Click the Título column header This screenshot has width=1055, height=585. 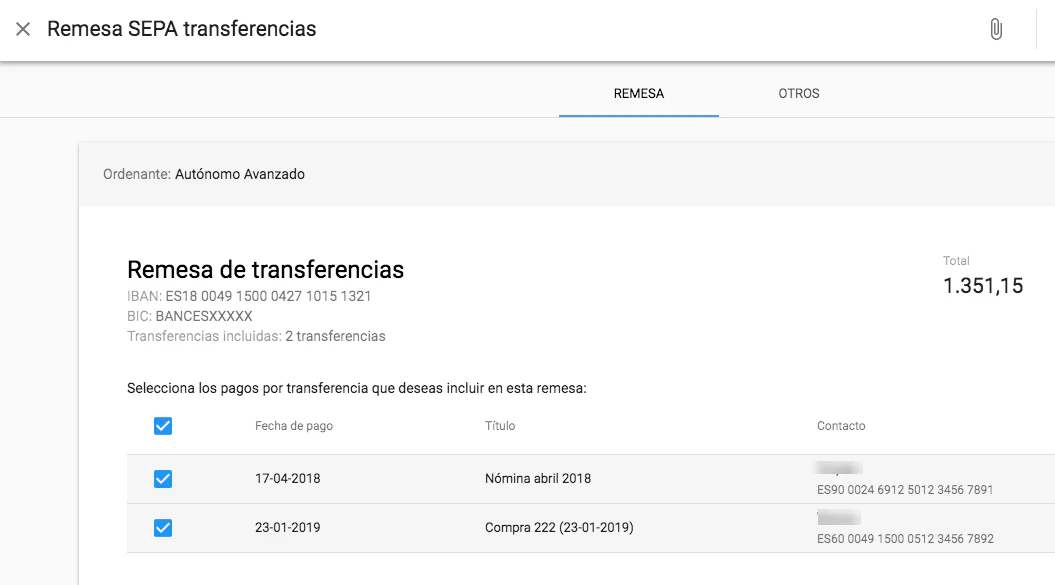[x=500, y=426]
